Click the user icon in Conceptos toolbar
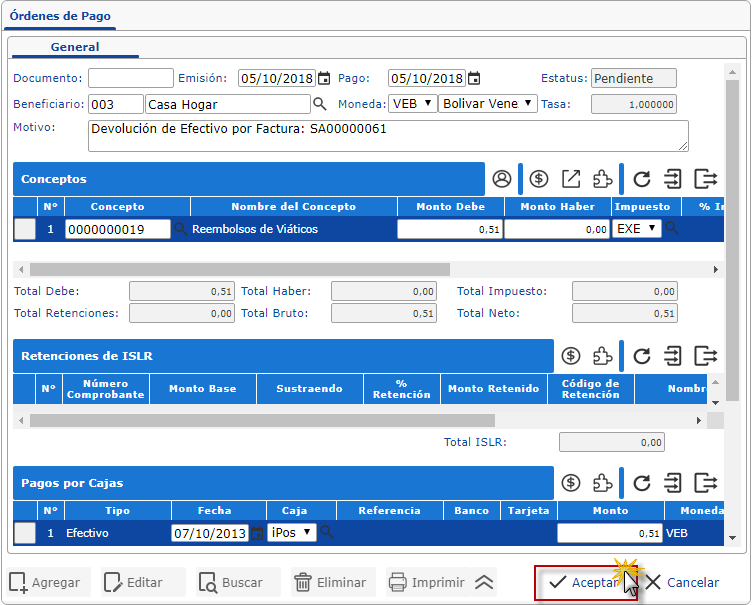This screenshot has width=754, height=605. click(502, 179)
